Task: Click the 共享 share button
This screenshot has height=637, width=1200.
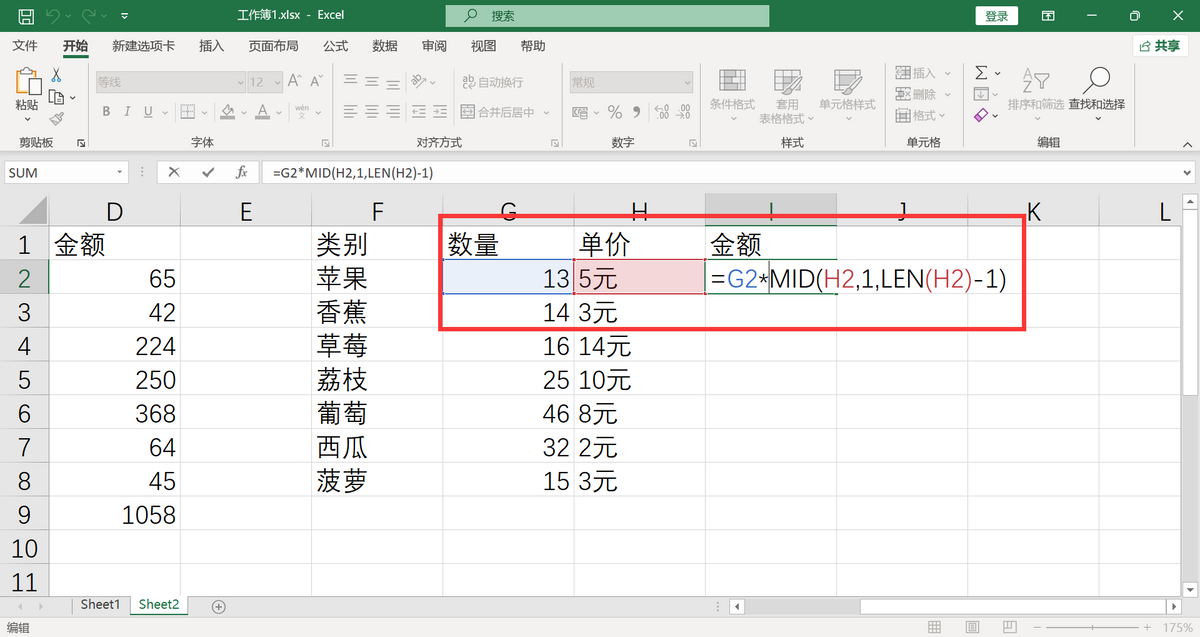Action: 1161,46
